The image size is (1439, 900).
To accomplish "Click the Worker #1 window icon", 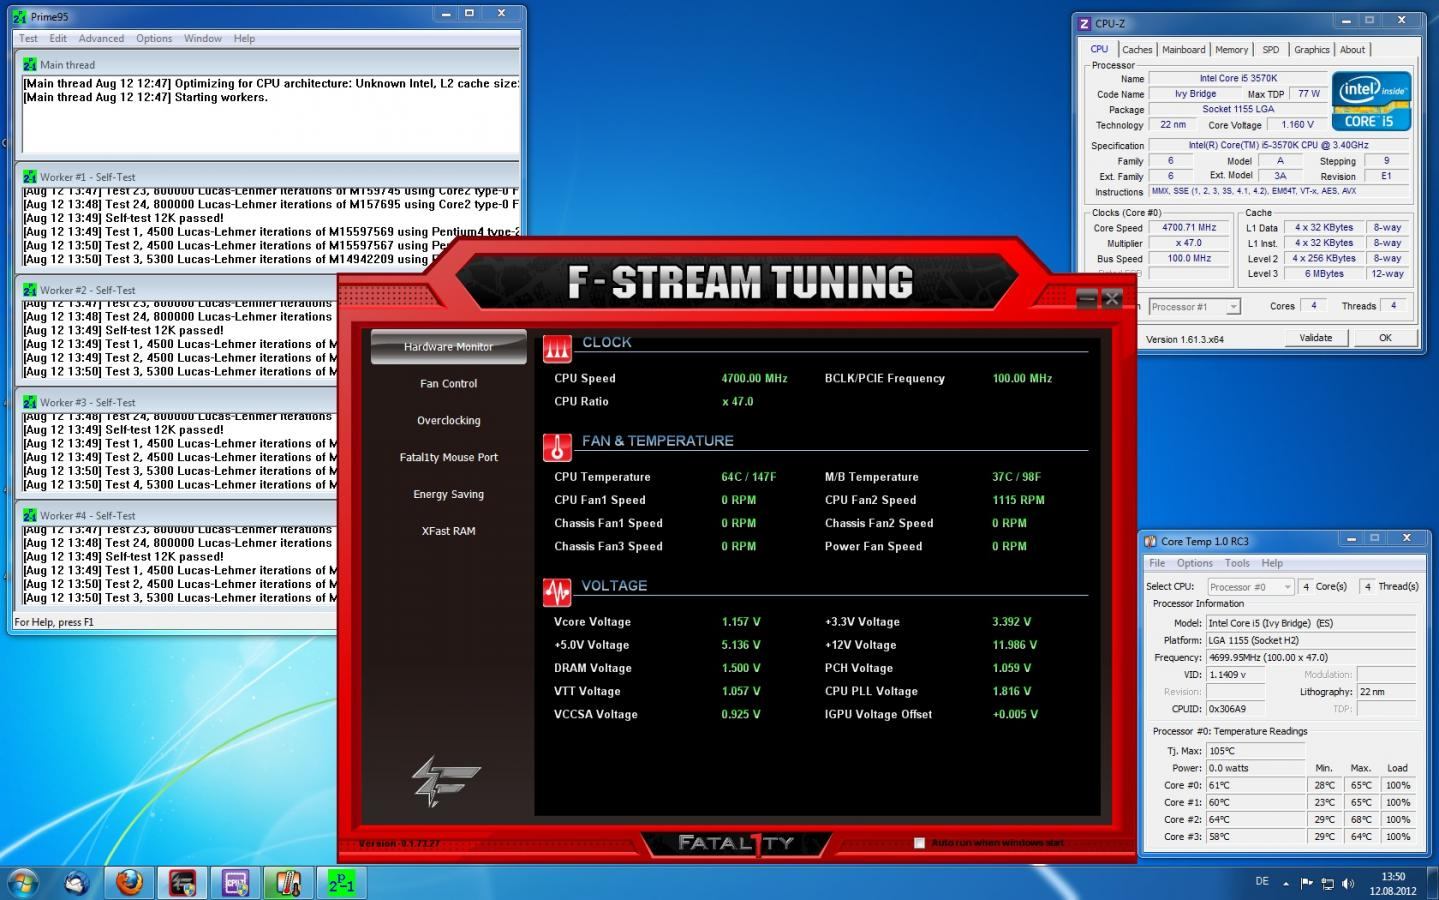I will 30,177.
